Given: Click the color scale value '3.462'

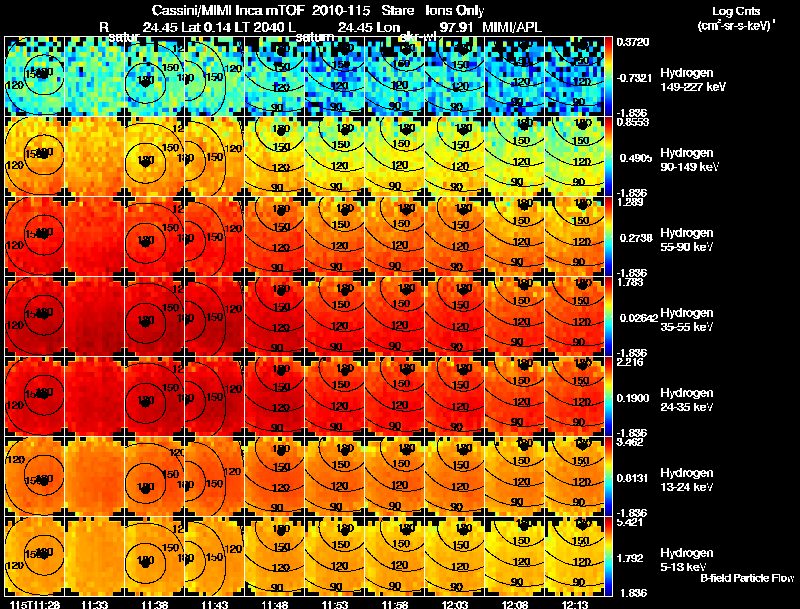Looking at the screenshot, I should coord(630,442).
